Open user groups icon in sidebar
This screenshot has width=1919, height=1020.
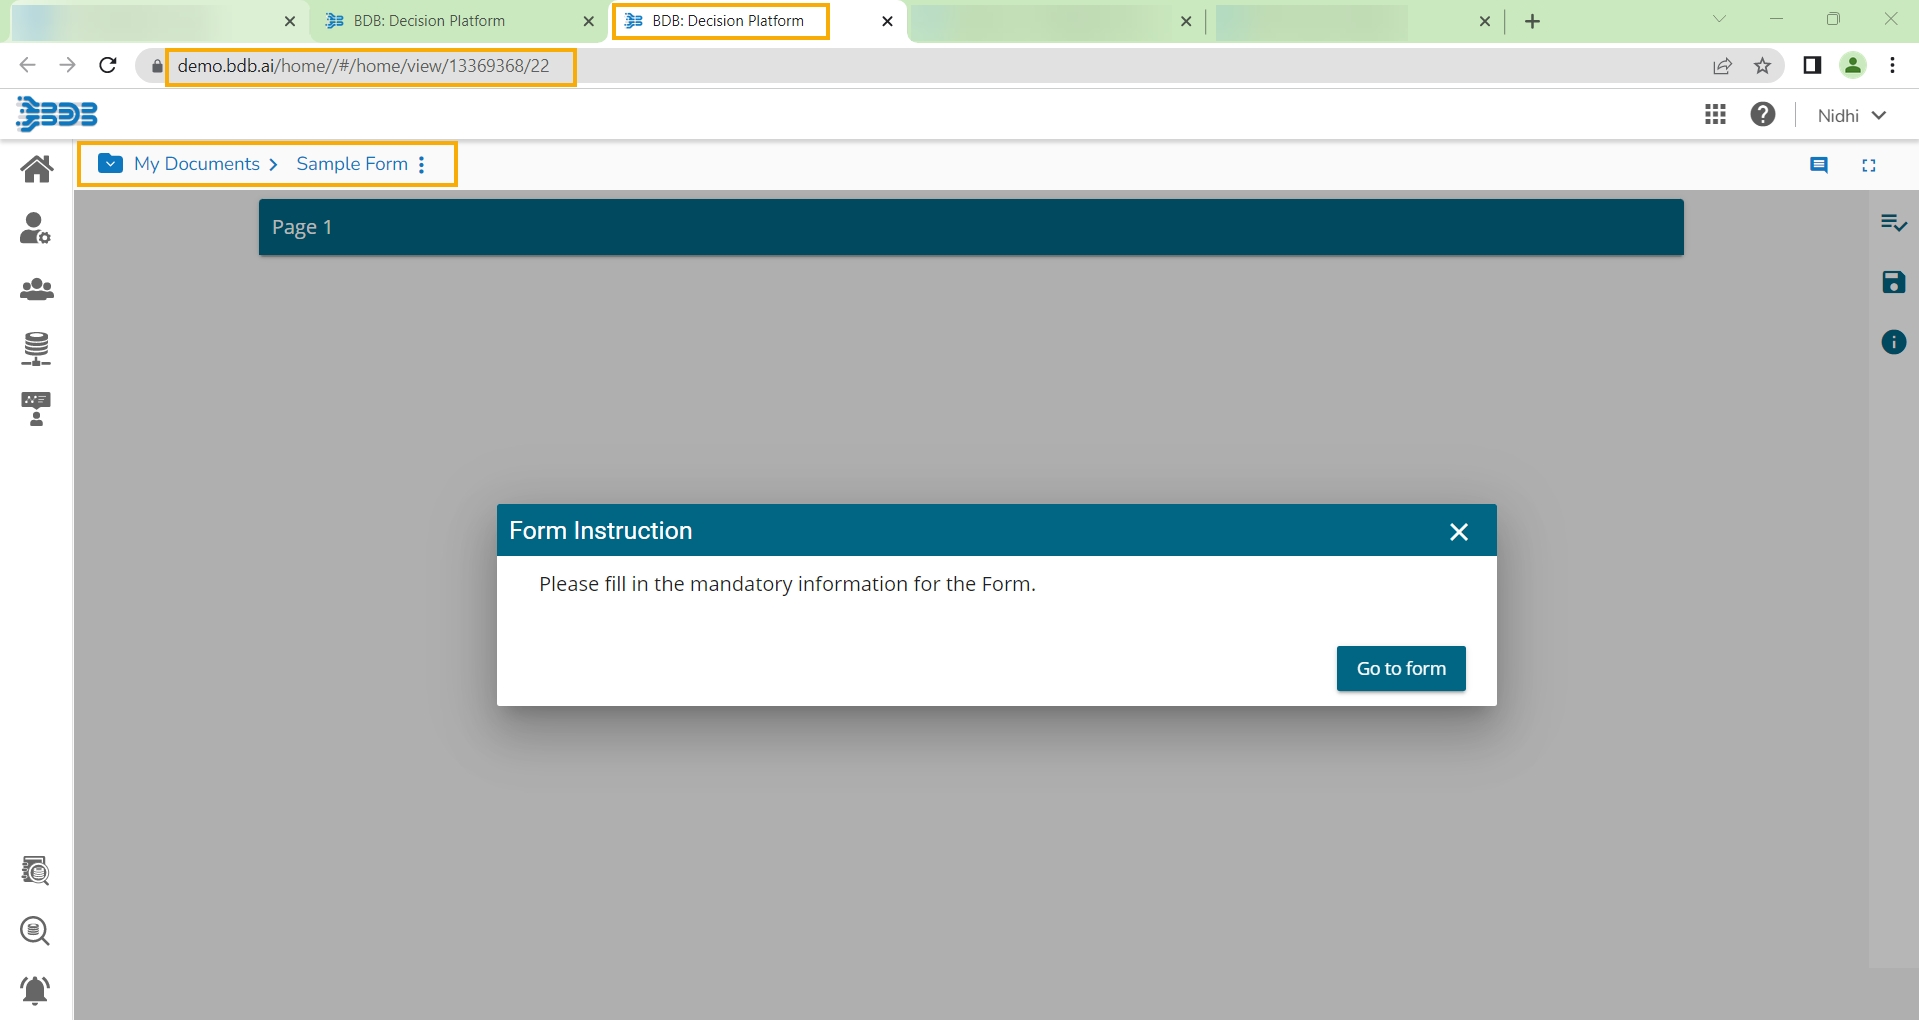37,290
